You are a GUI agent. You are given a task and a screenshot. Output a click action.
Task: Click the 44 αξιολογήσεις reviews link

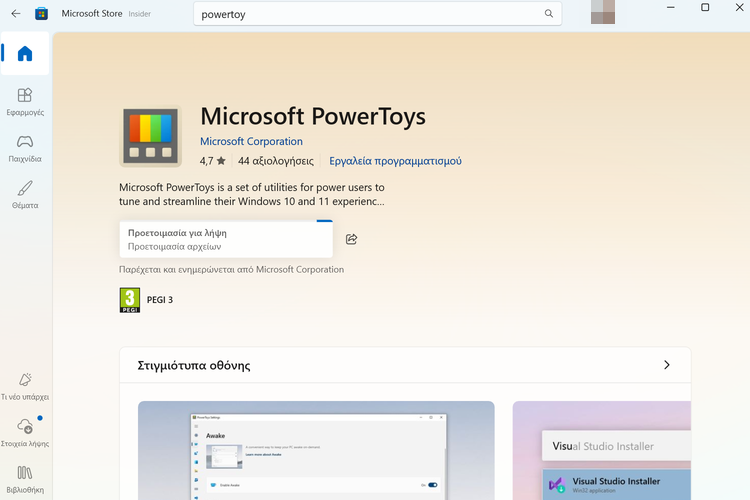pyautogui.click(x=276, y=161)
